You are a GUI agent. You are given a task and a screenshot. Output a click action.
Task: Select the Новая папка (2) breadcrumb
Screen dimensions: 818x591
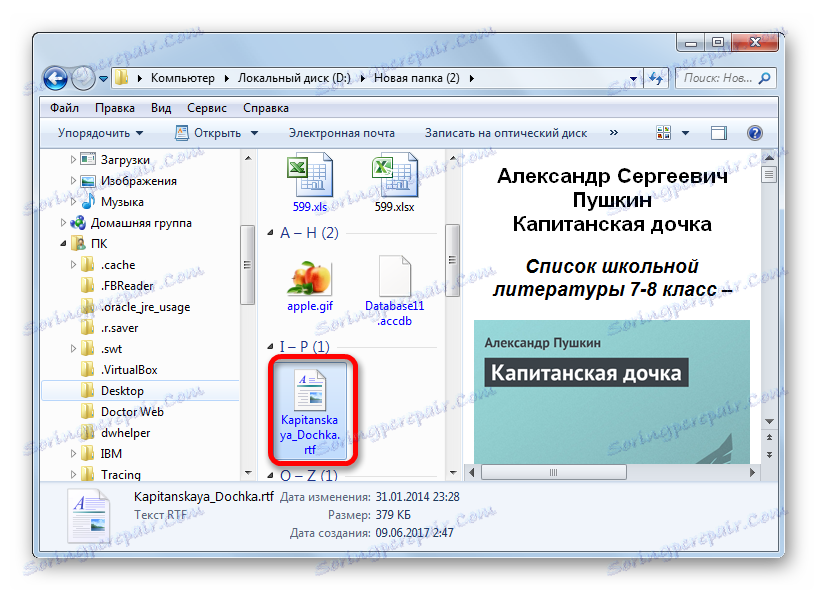416,78
